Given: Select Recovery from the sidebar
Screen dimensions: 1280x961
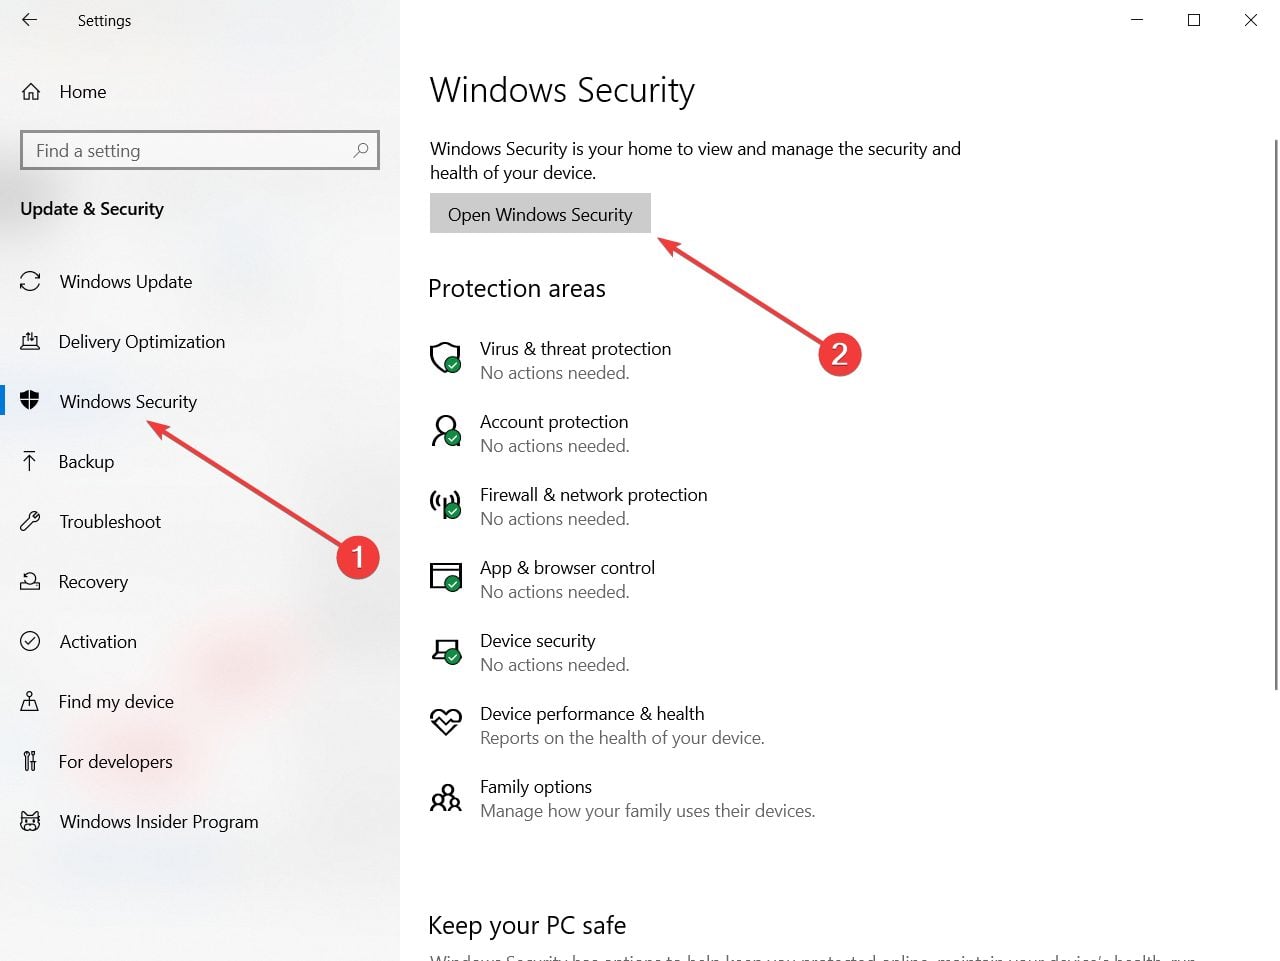Looking at the screenshot, I should coord(93,582).
